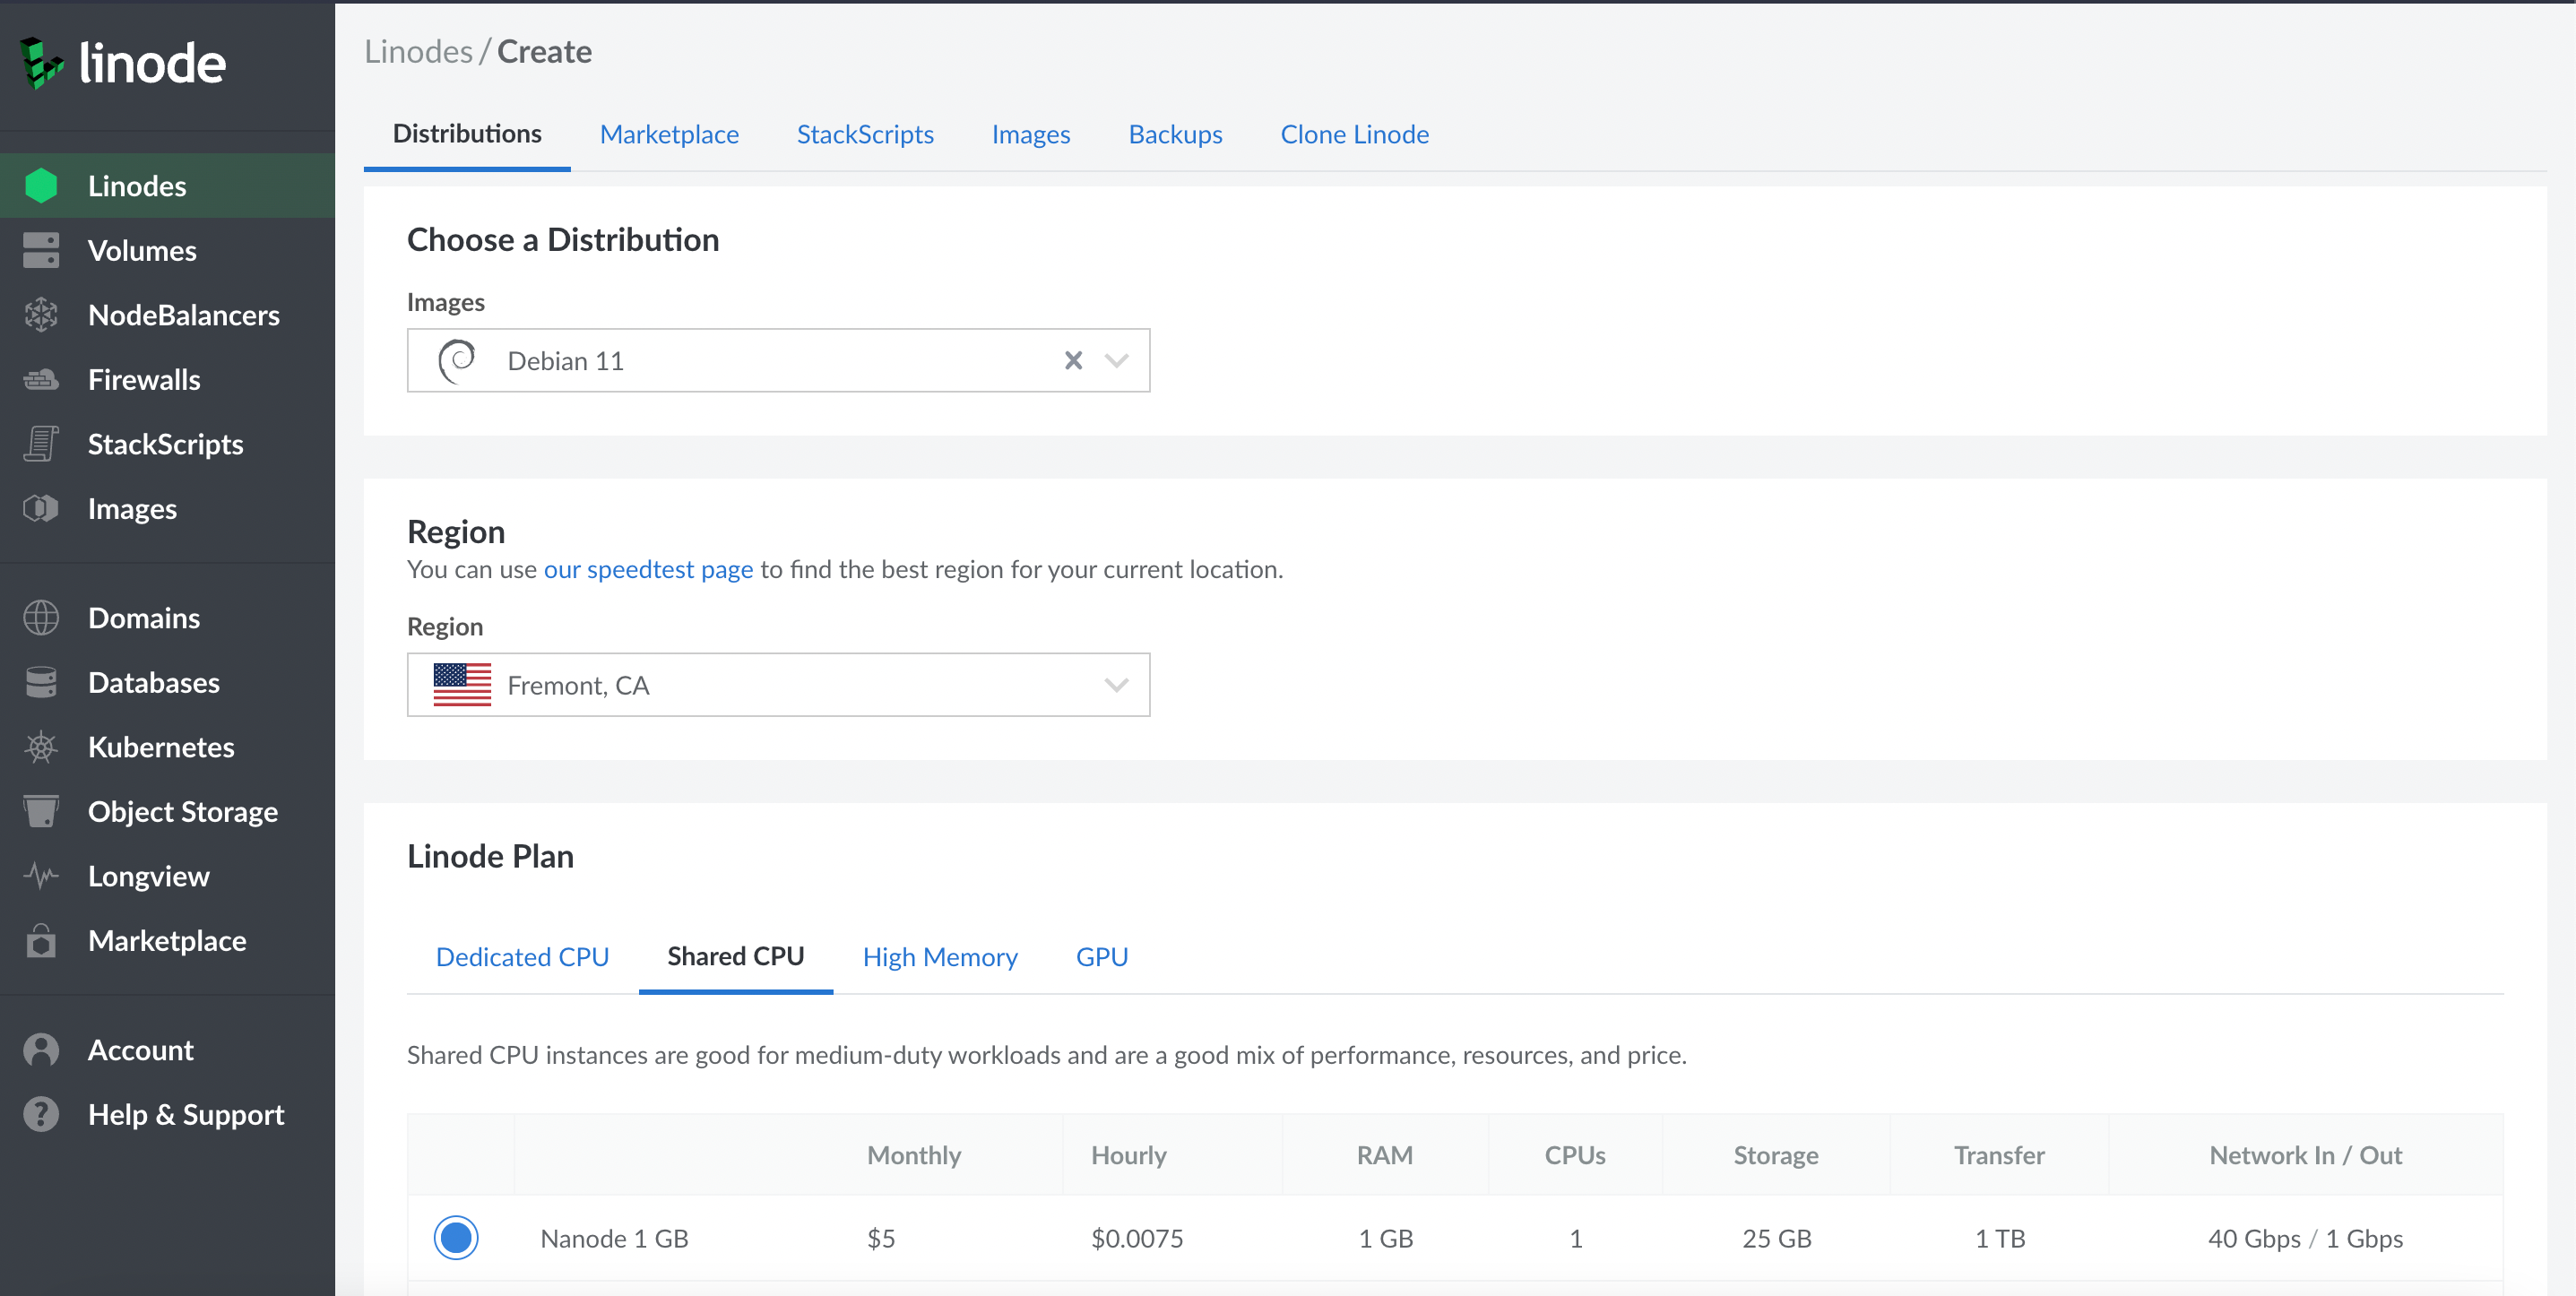Screen dimensions: 2576x1296
Task: Click the Help & Support question icon
Action: click(41, 1114)
